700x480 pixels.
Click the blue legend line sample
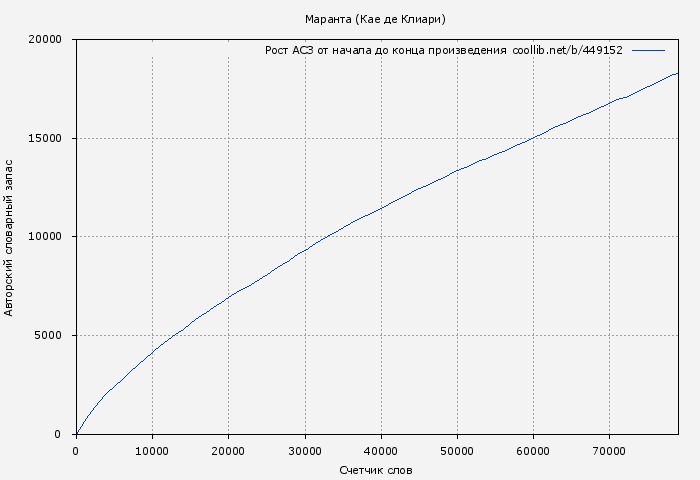point(648,50)
